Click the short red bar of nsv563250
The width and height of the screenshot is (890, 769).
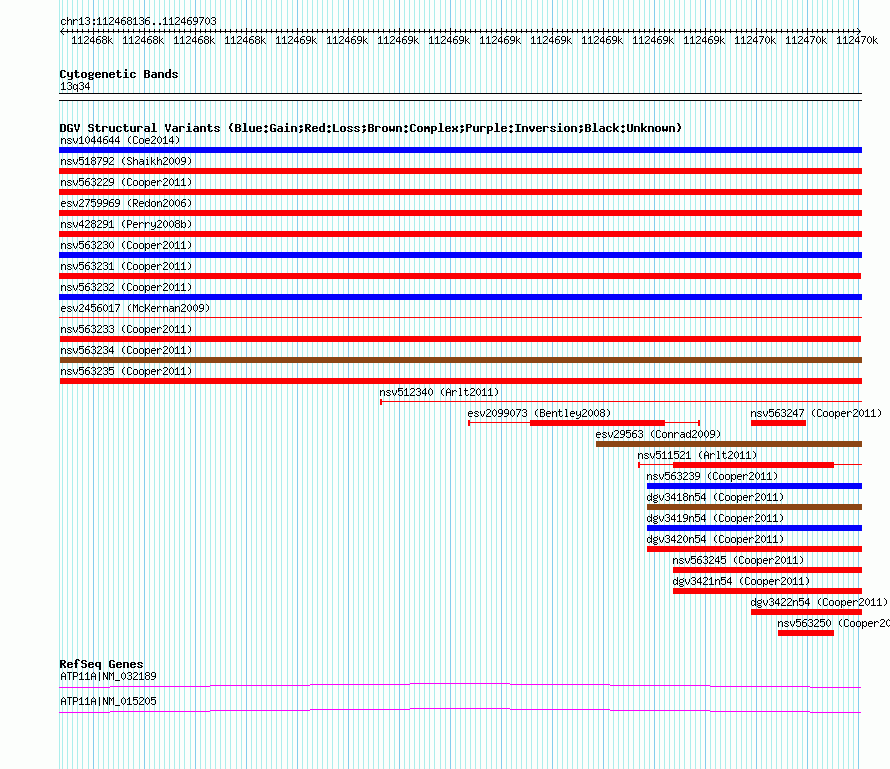click(x=806, y=633)
